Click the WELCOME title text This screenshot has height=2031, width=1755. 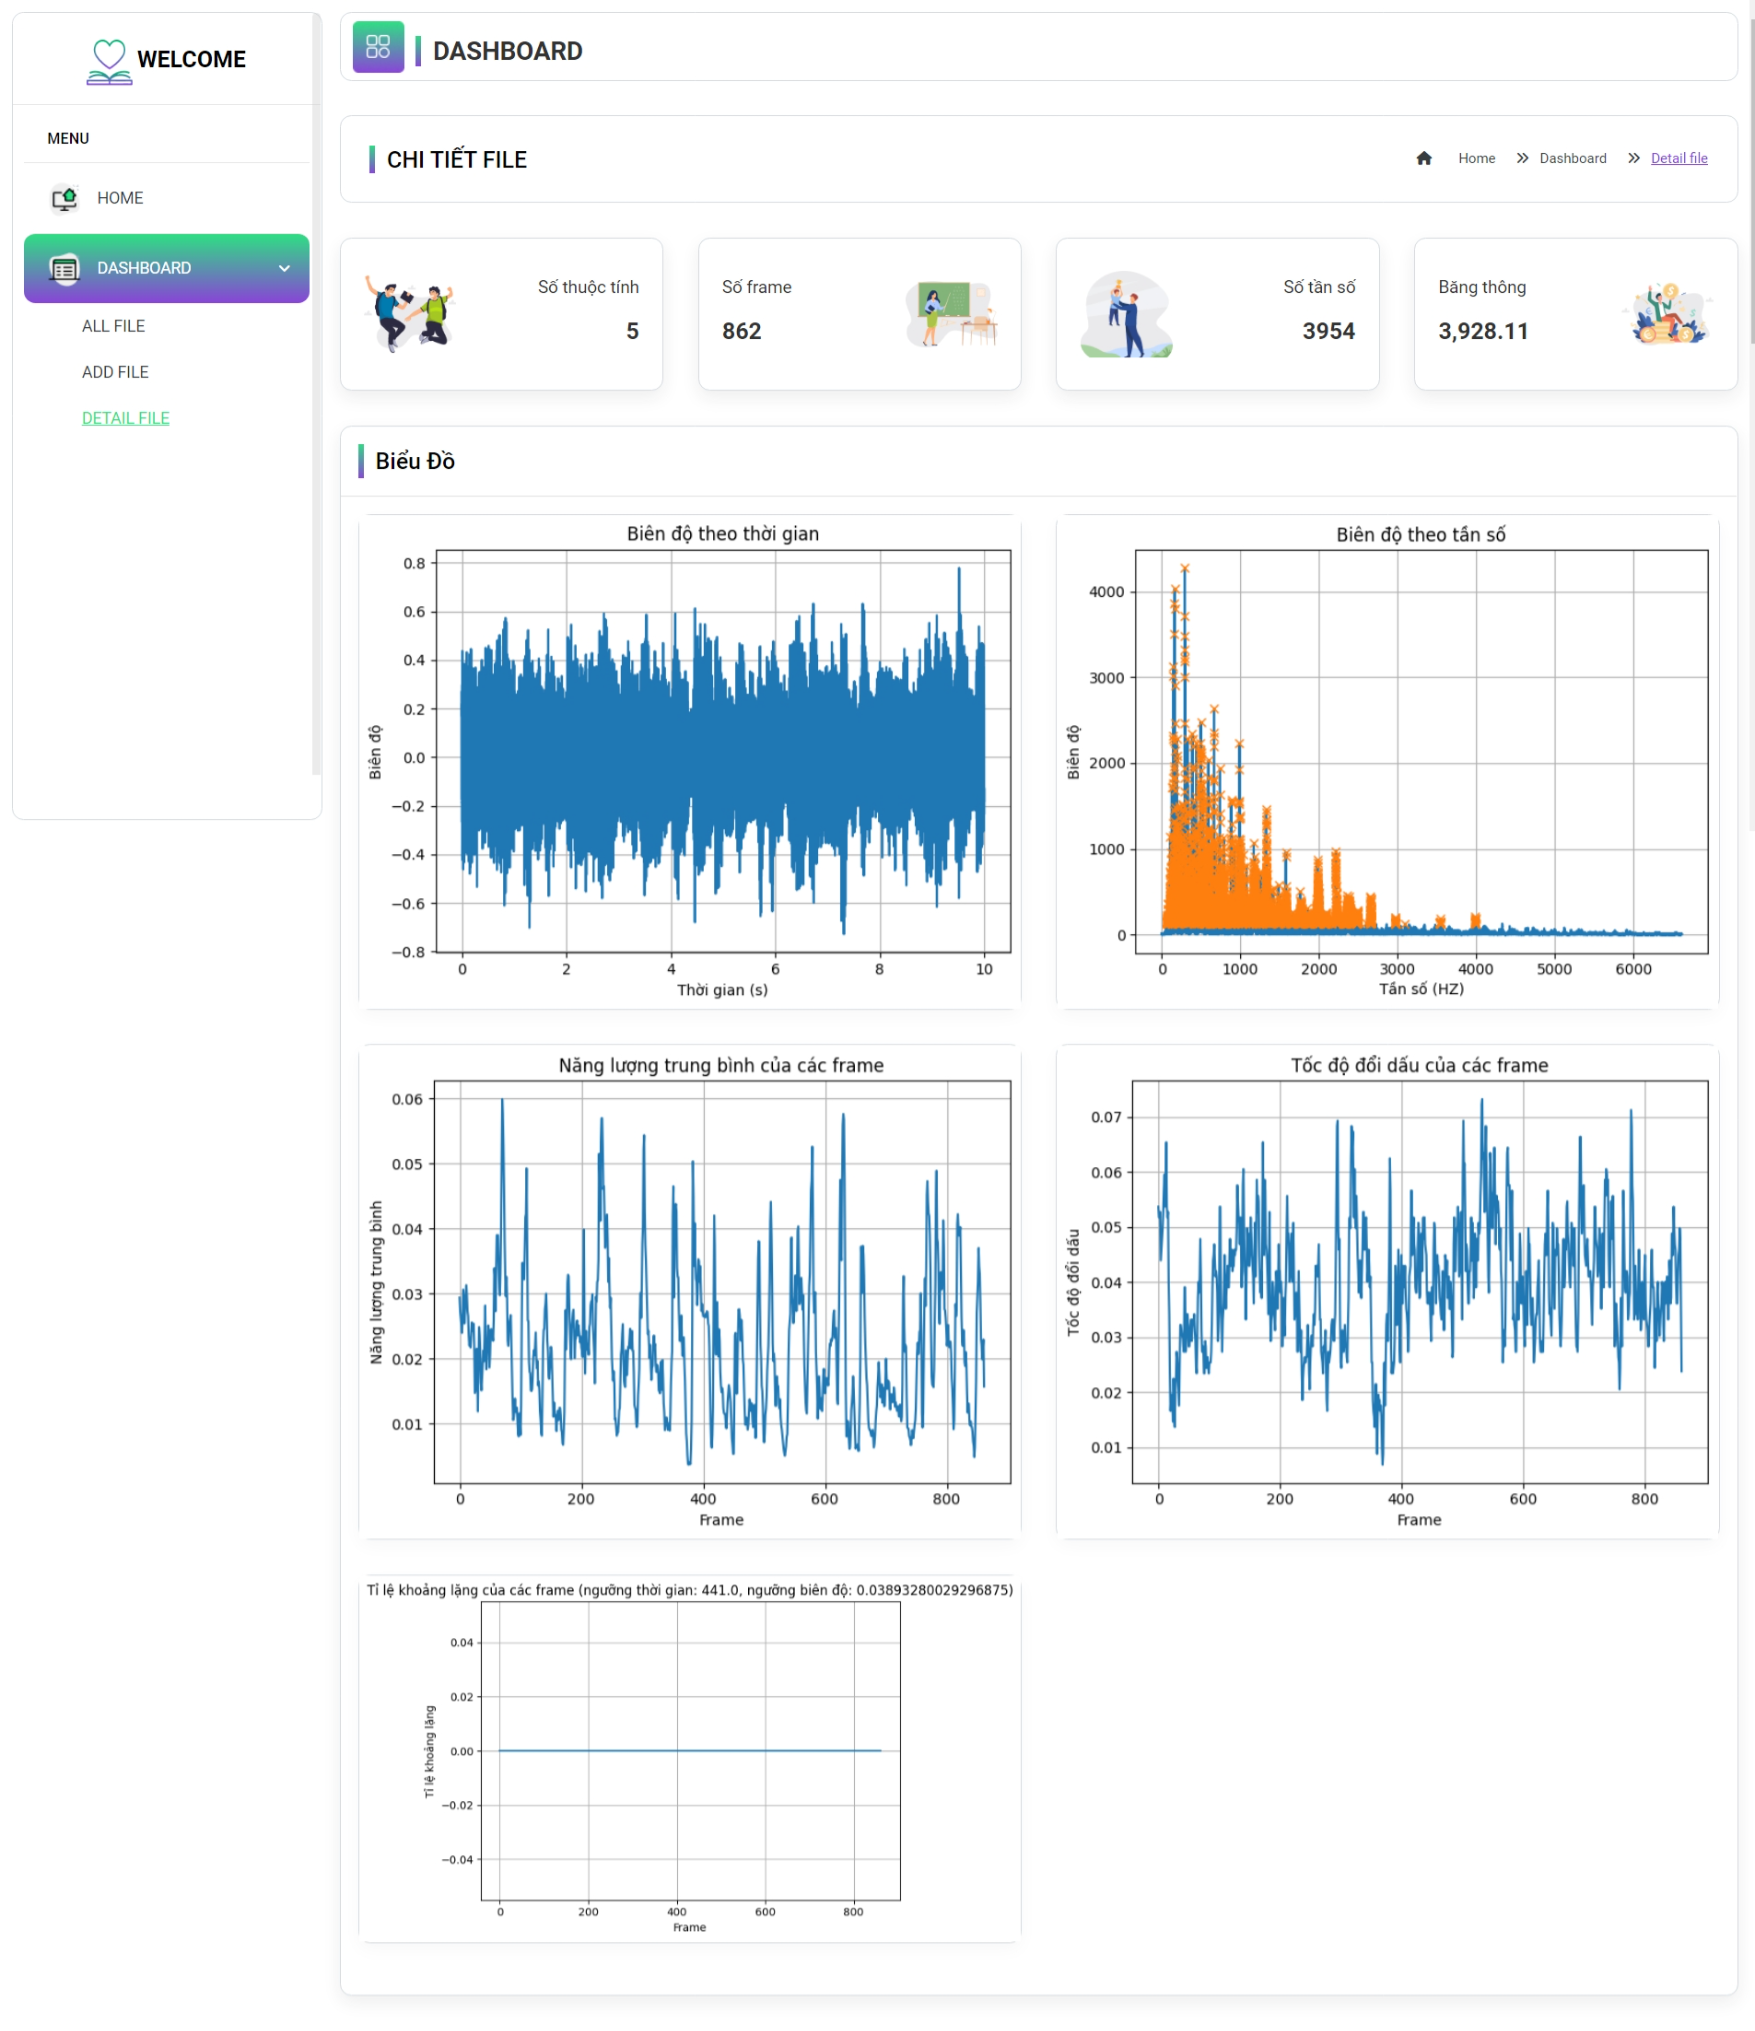[191, 59]
